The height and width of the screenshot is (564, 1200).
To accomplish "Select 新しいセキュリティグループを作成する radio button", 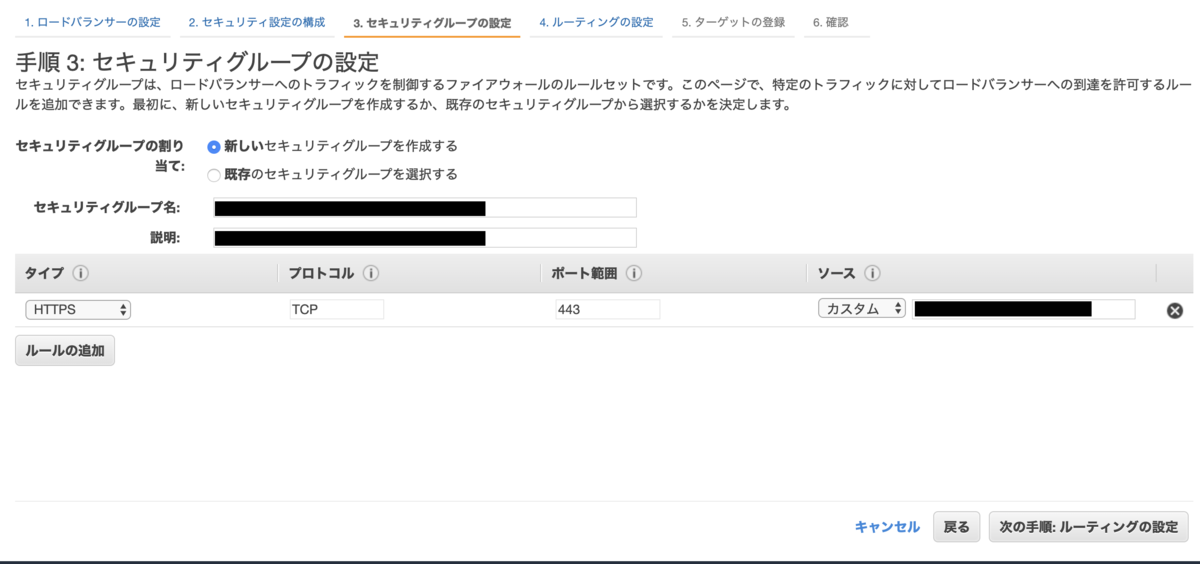I will 213,146.
